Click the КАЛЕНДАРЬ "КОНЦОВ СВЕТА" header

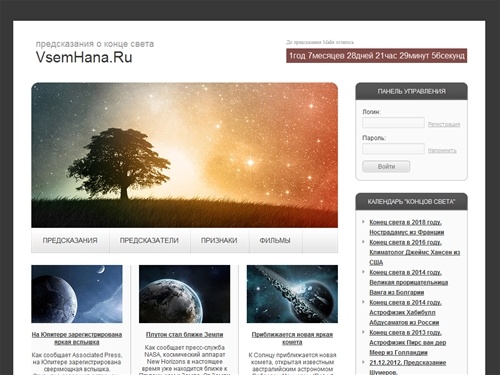pyautogui.click(x=411, y=202)
